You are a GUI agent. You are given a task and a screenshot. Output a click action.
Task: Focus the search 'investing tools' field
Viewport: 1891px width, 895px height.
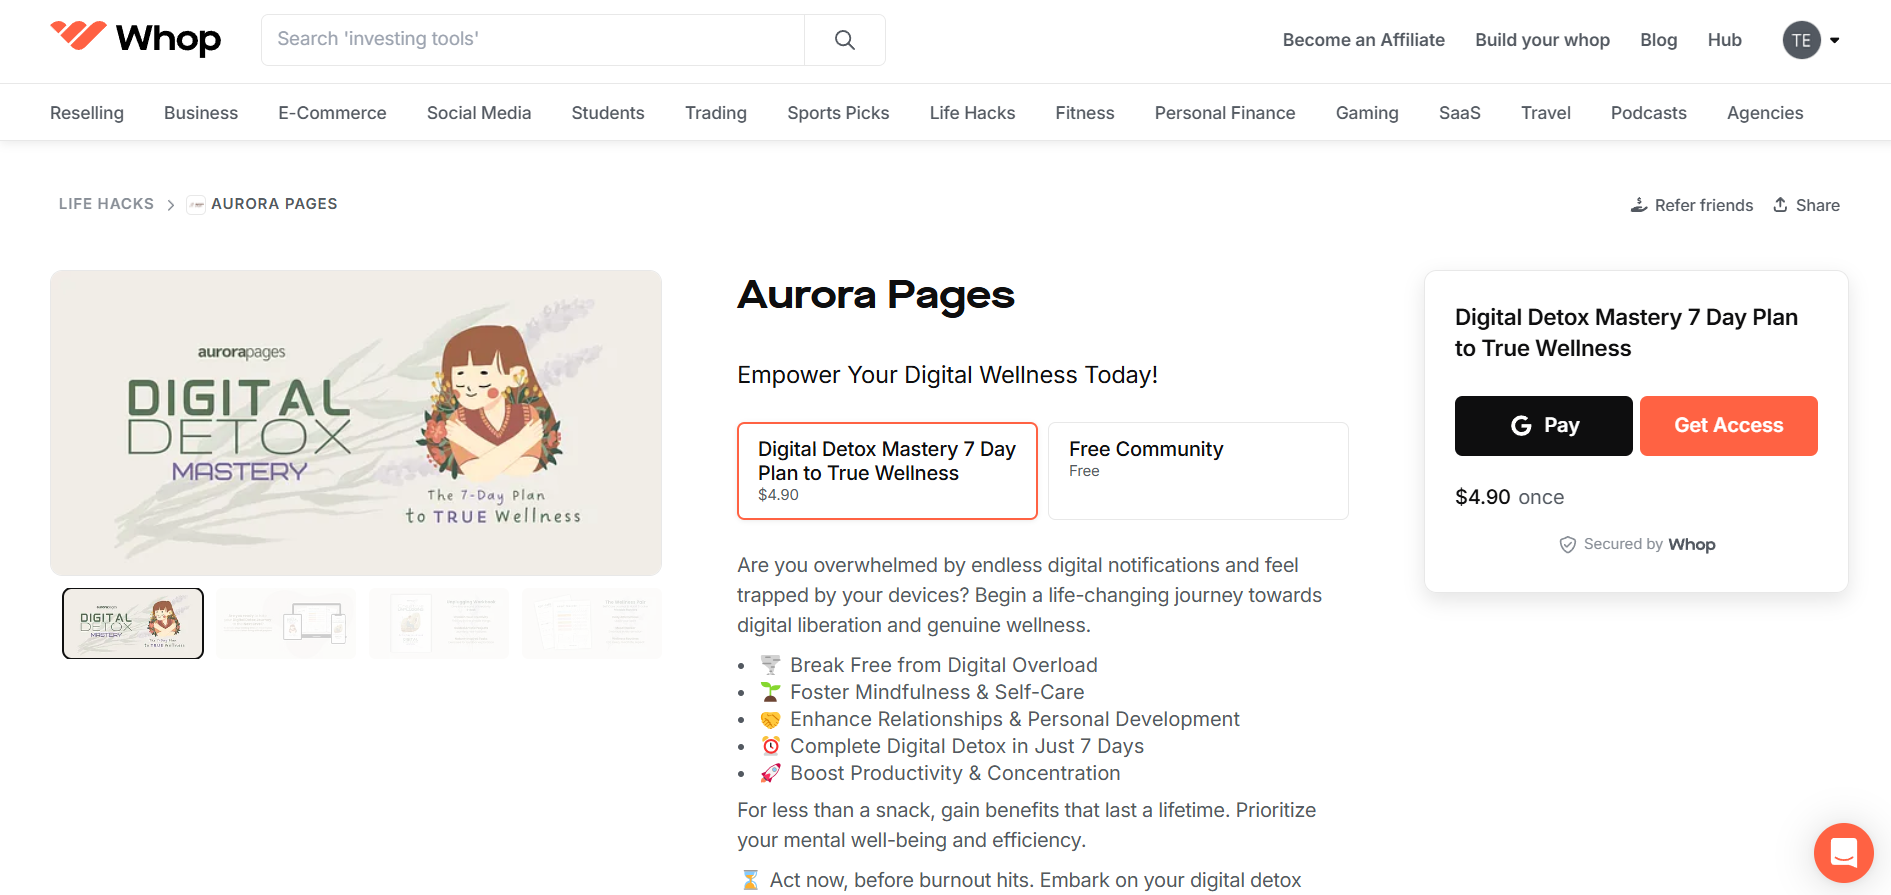533,40
